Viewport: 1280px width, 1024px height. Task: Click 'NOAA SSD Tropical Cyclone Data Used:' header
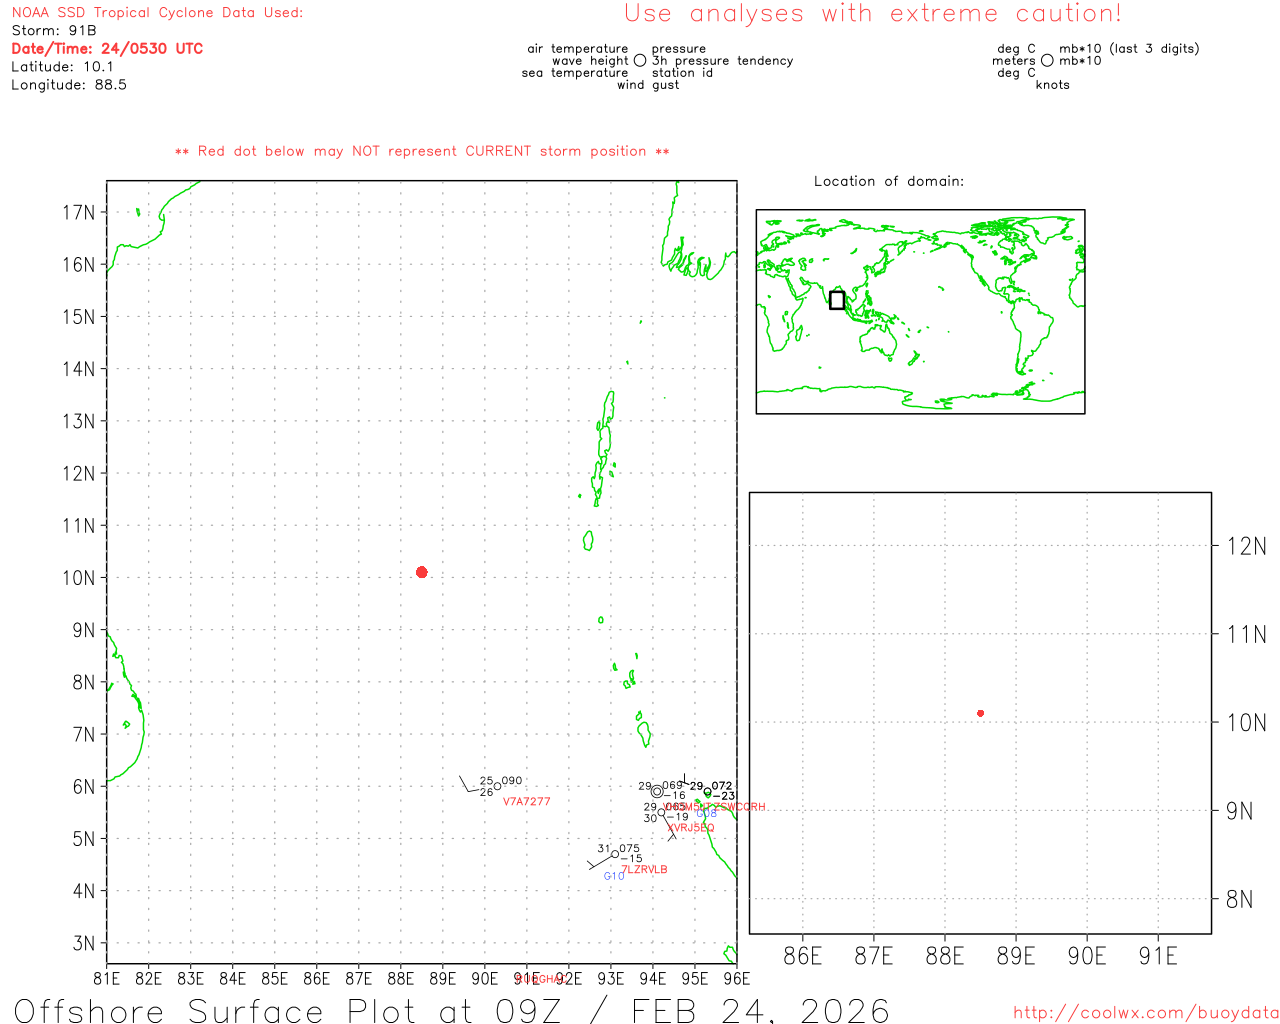point(157,13)
